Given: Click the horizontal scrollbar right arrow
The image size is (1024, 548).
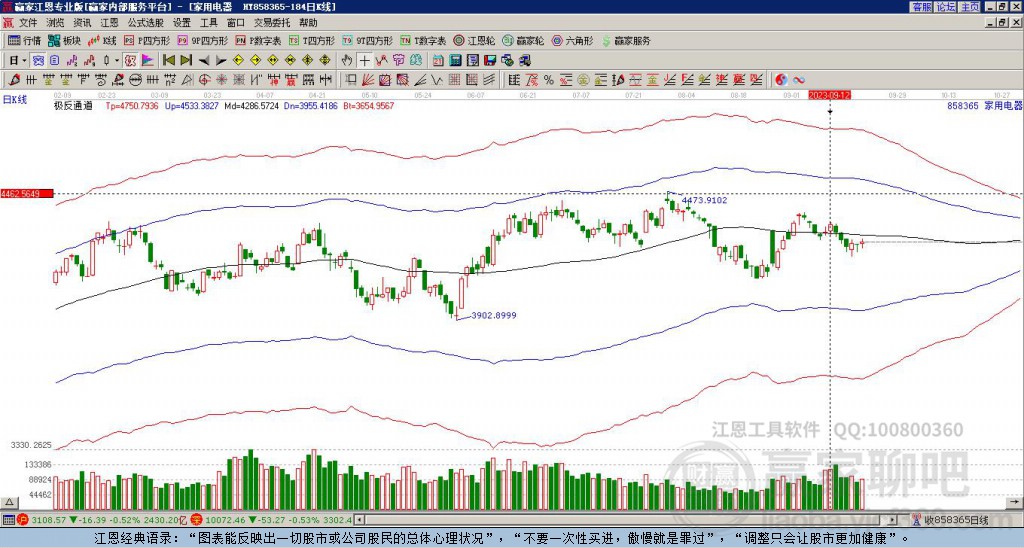Looking at the screenshot, I should click(x=893, y=520).
